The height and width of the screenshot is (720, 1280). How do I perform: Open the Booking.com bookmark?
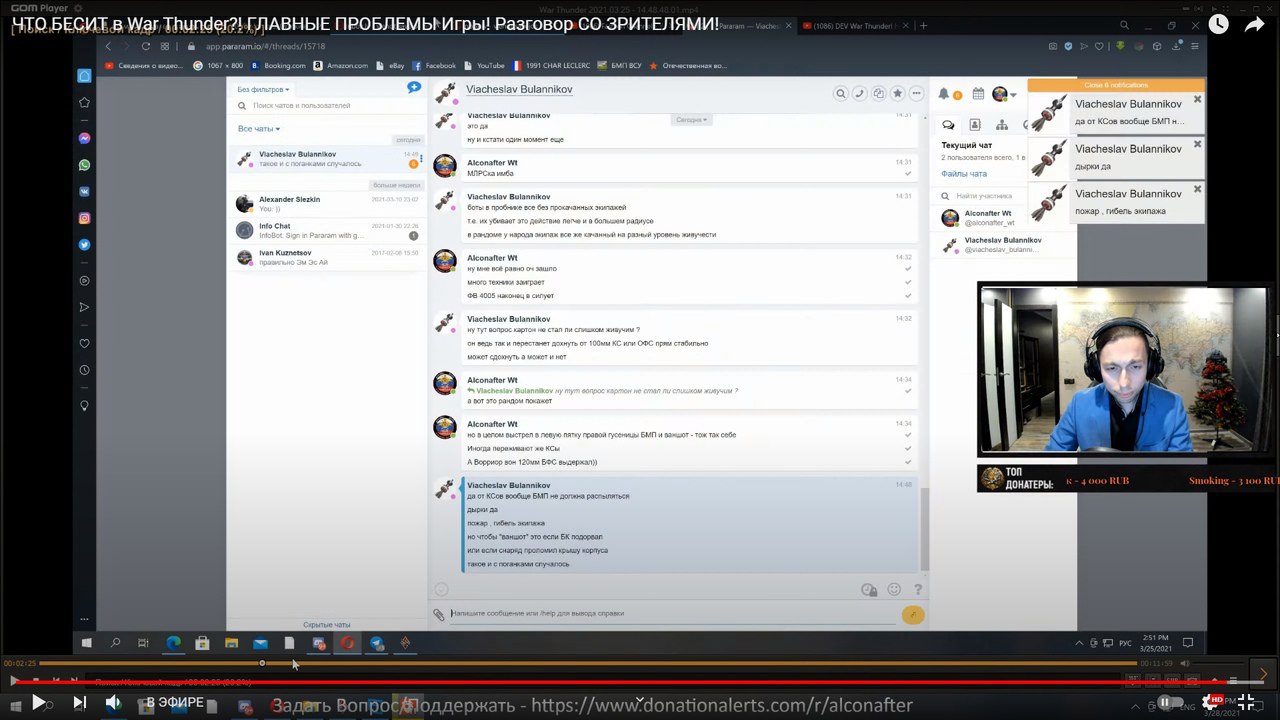[x=278, y=65]
